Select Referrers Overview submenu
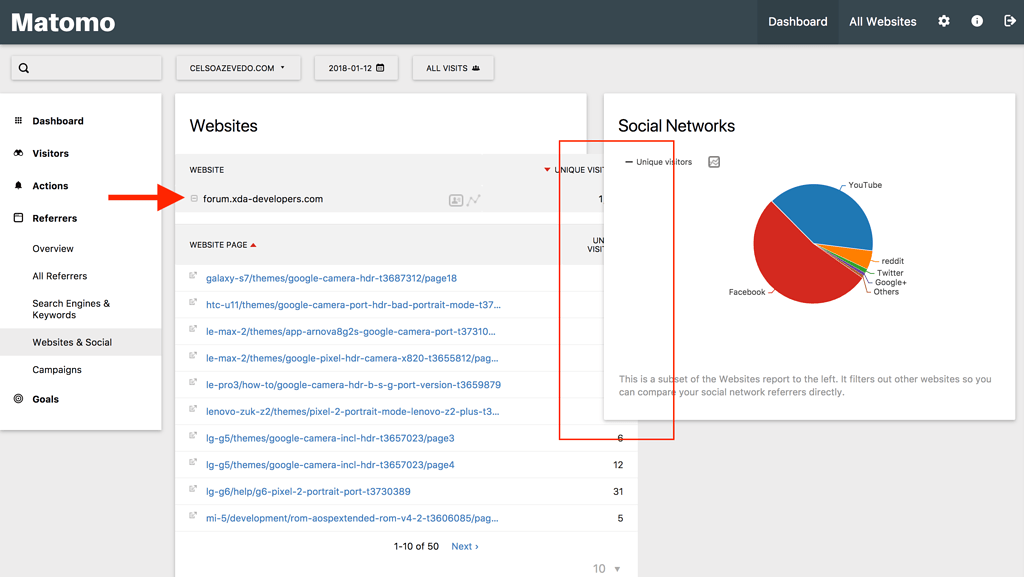The image size is (1024, 577). pos(53,249)
